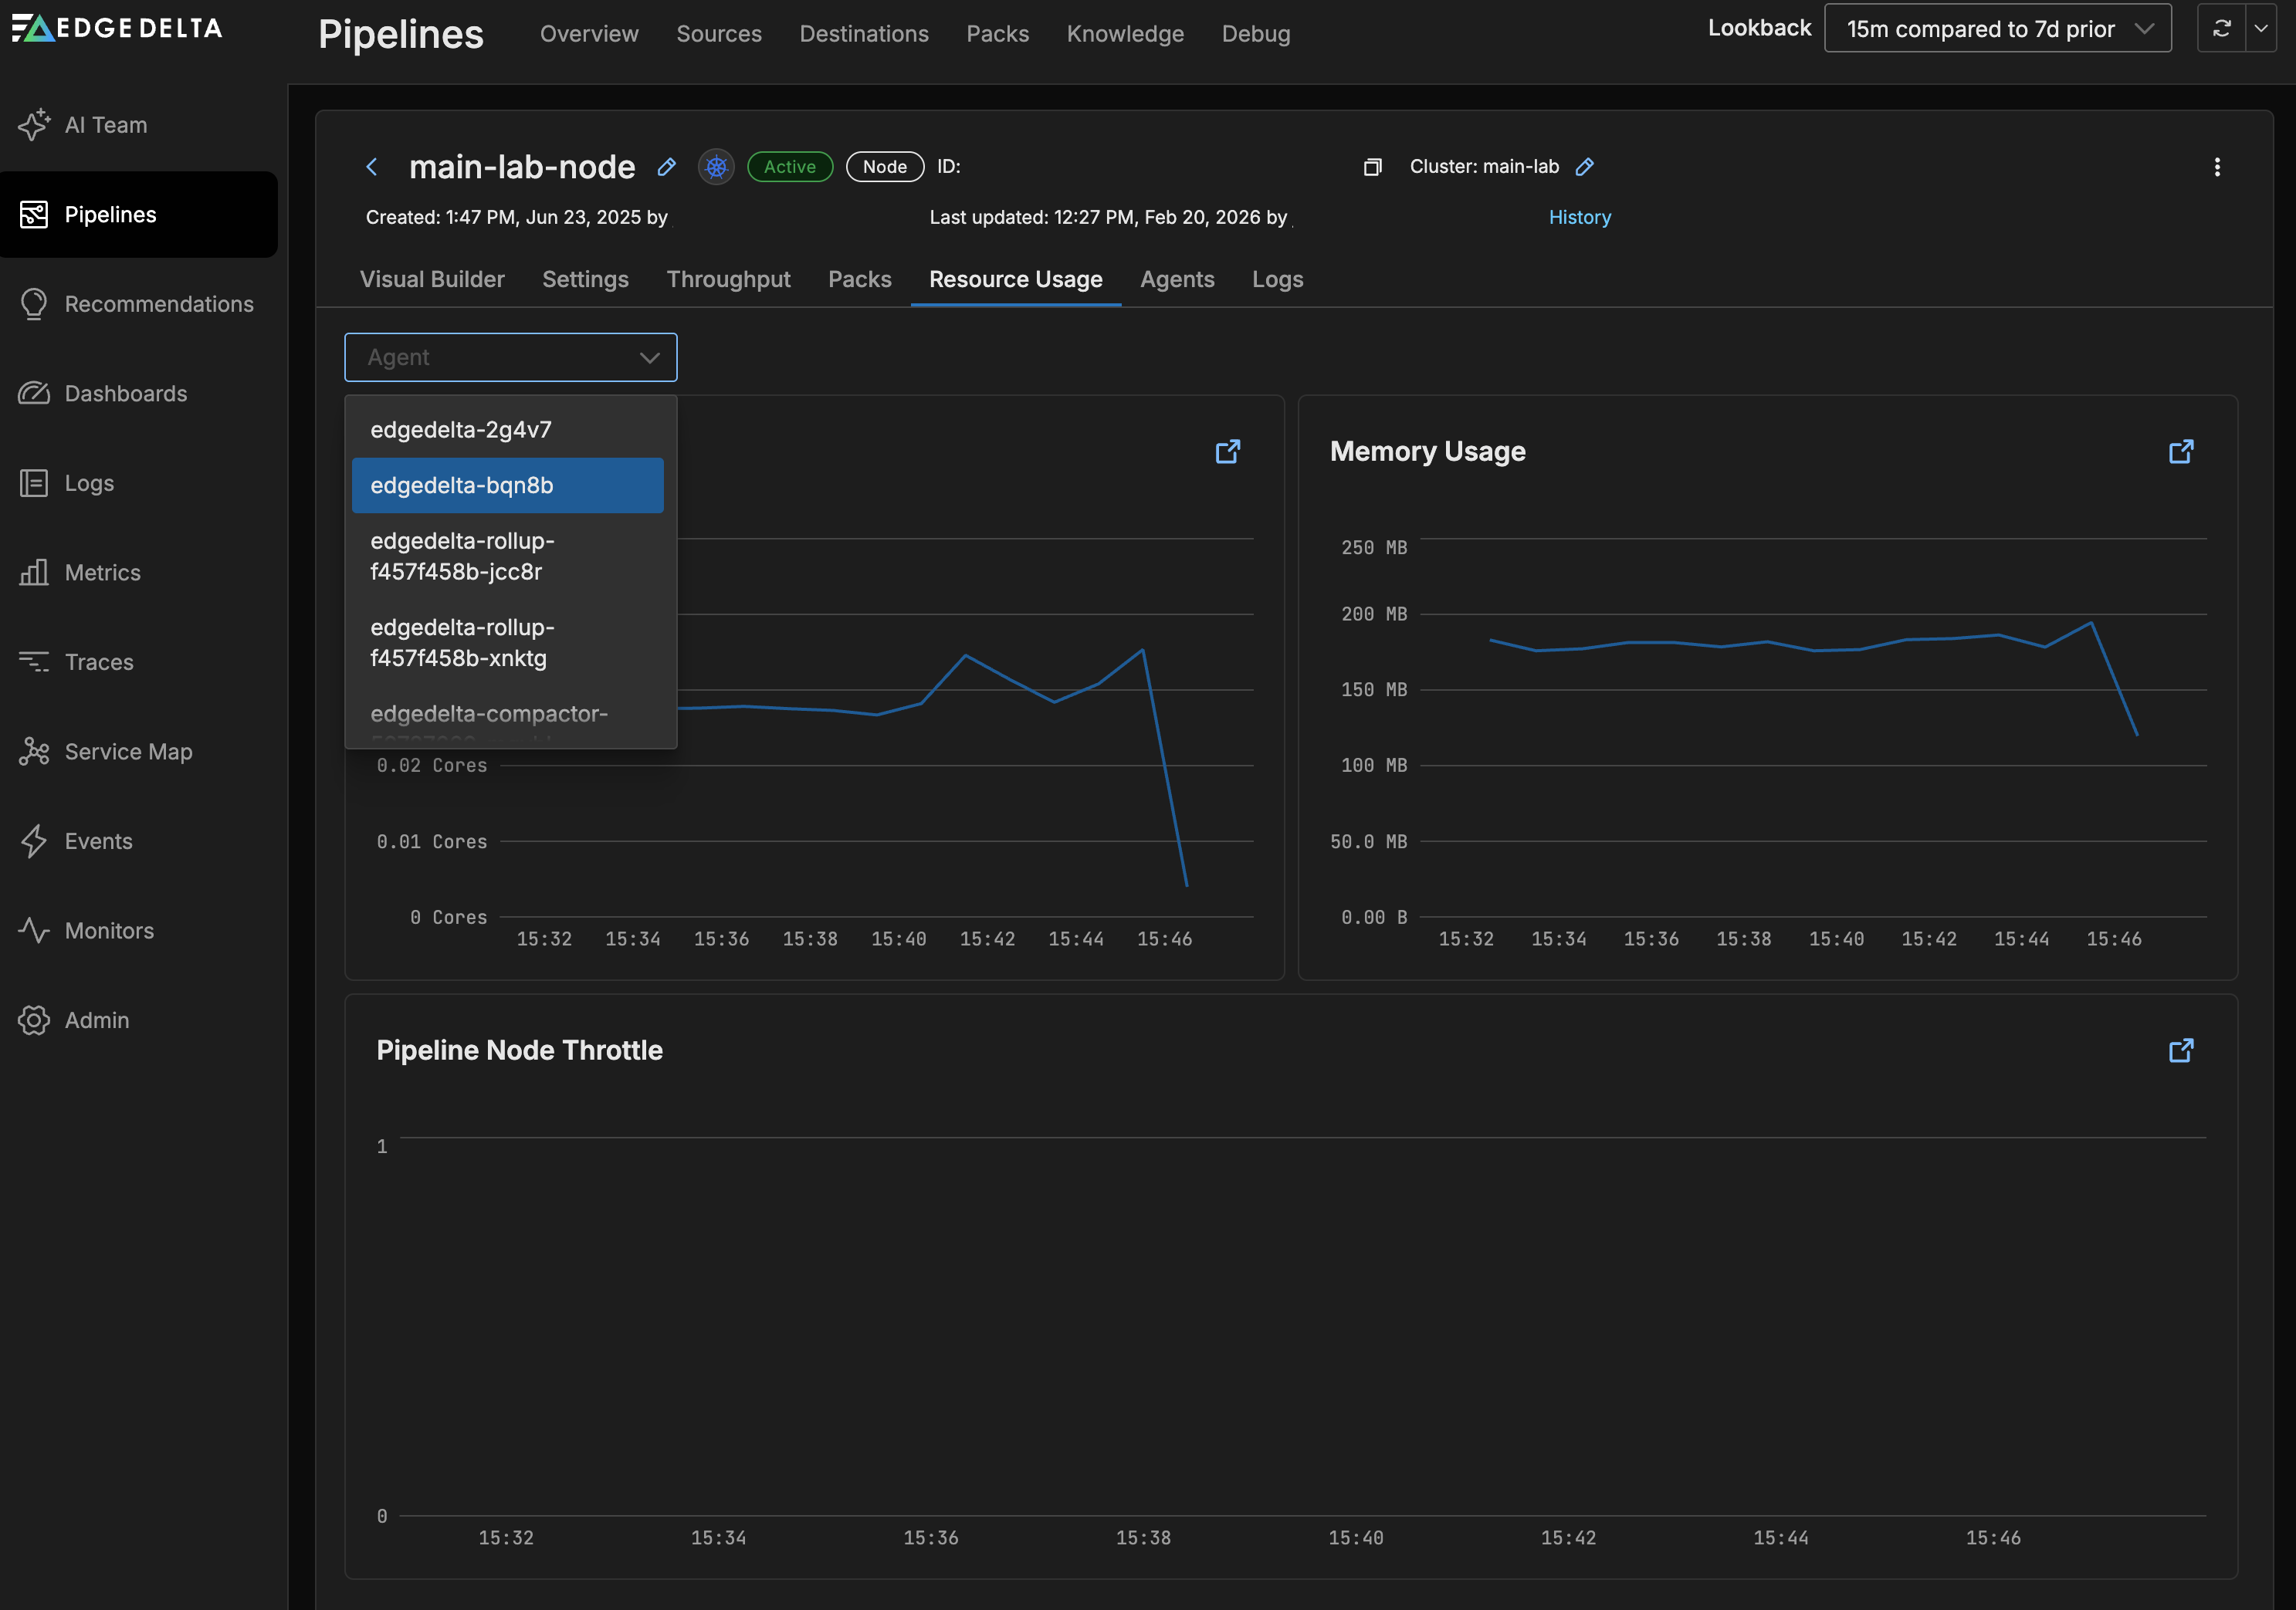
Task: Open Destinations in the top navigation
Action: [x=863, y=34]
